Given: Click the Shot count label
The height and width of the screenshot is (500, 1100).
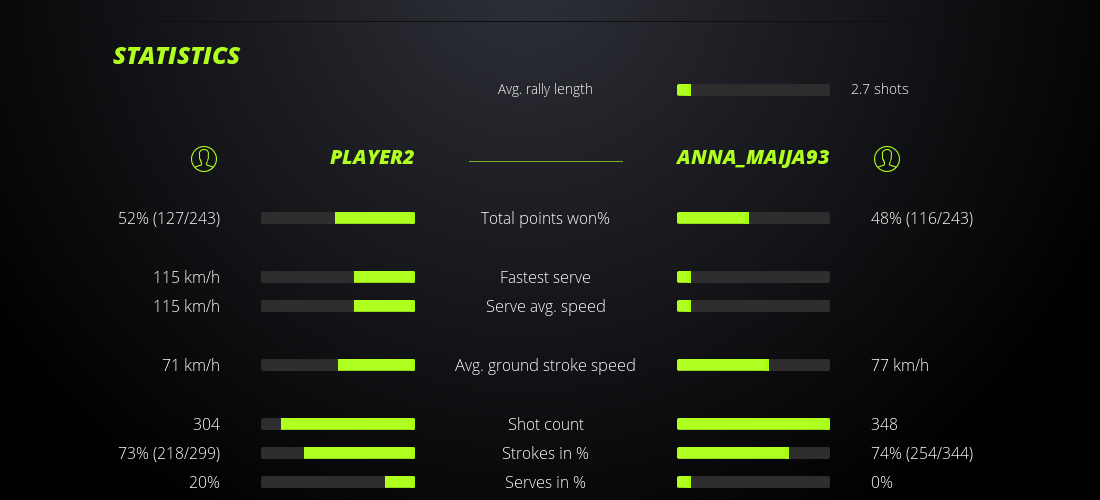Looking at the screenshot, I should (x=545, y=424).
